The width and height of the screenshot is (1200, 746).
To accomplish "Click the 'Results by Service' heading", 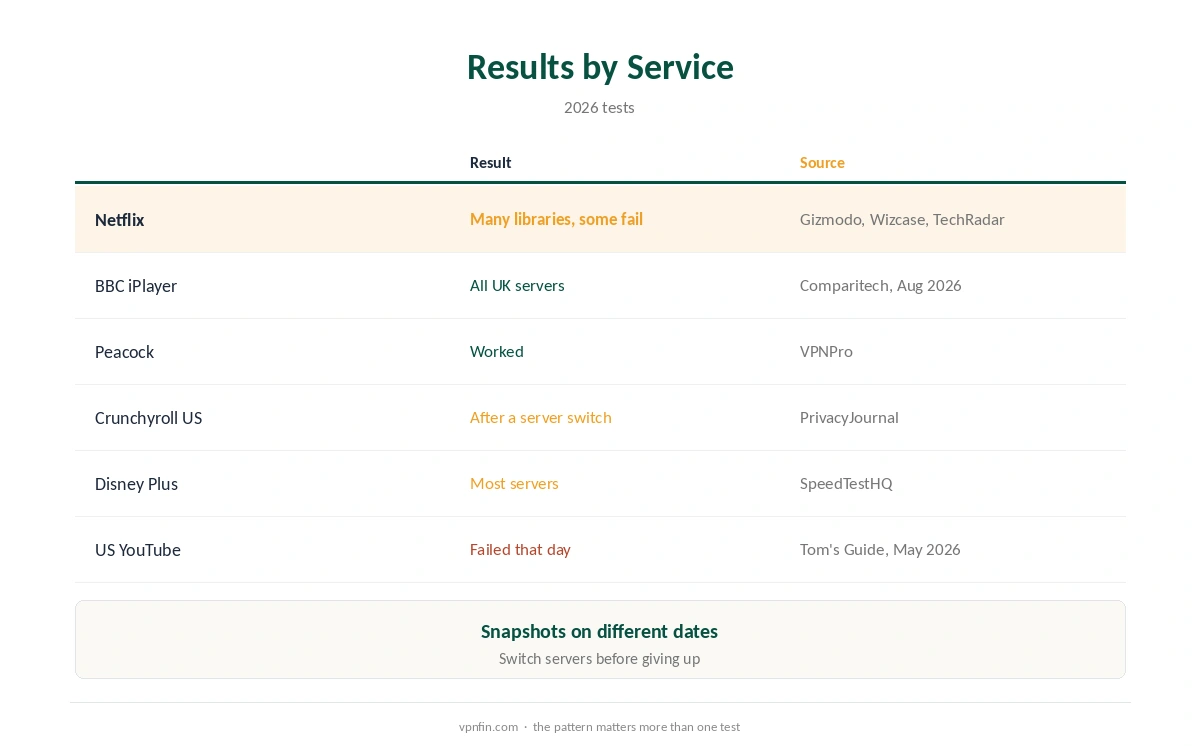I will coord(600,67).
